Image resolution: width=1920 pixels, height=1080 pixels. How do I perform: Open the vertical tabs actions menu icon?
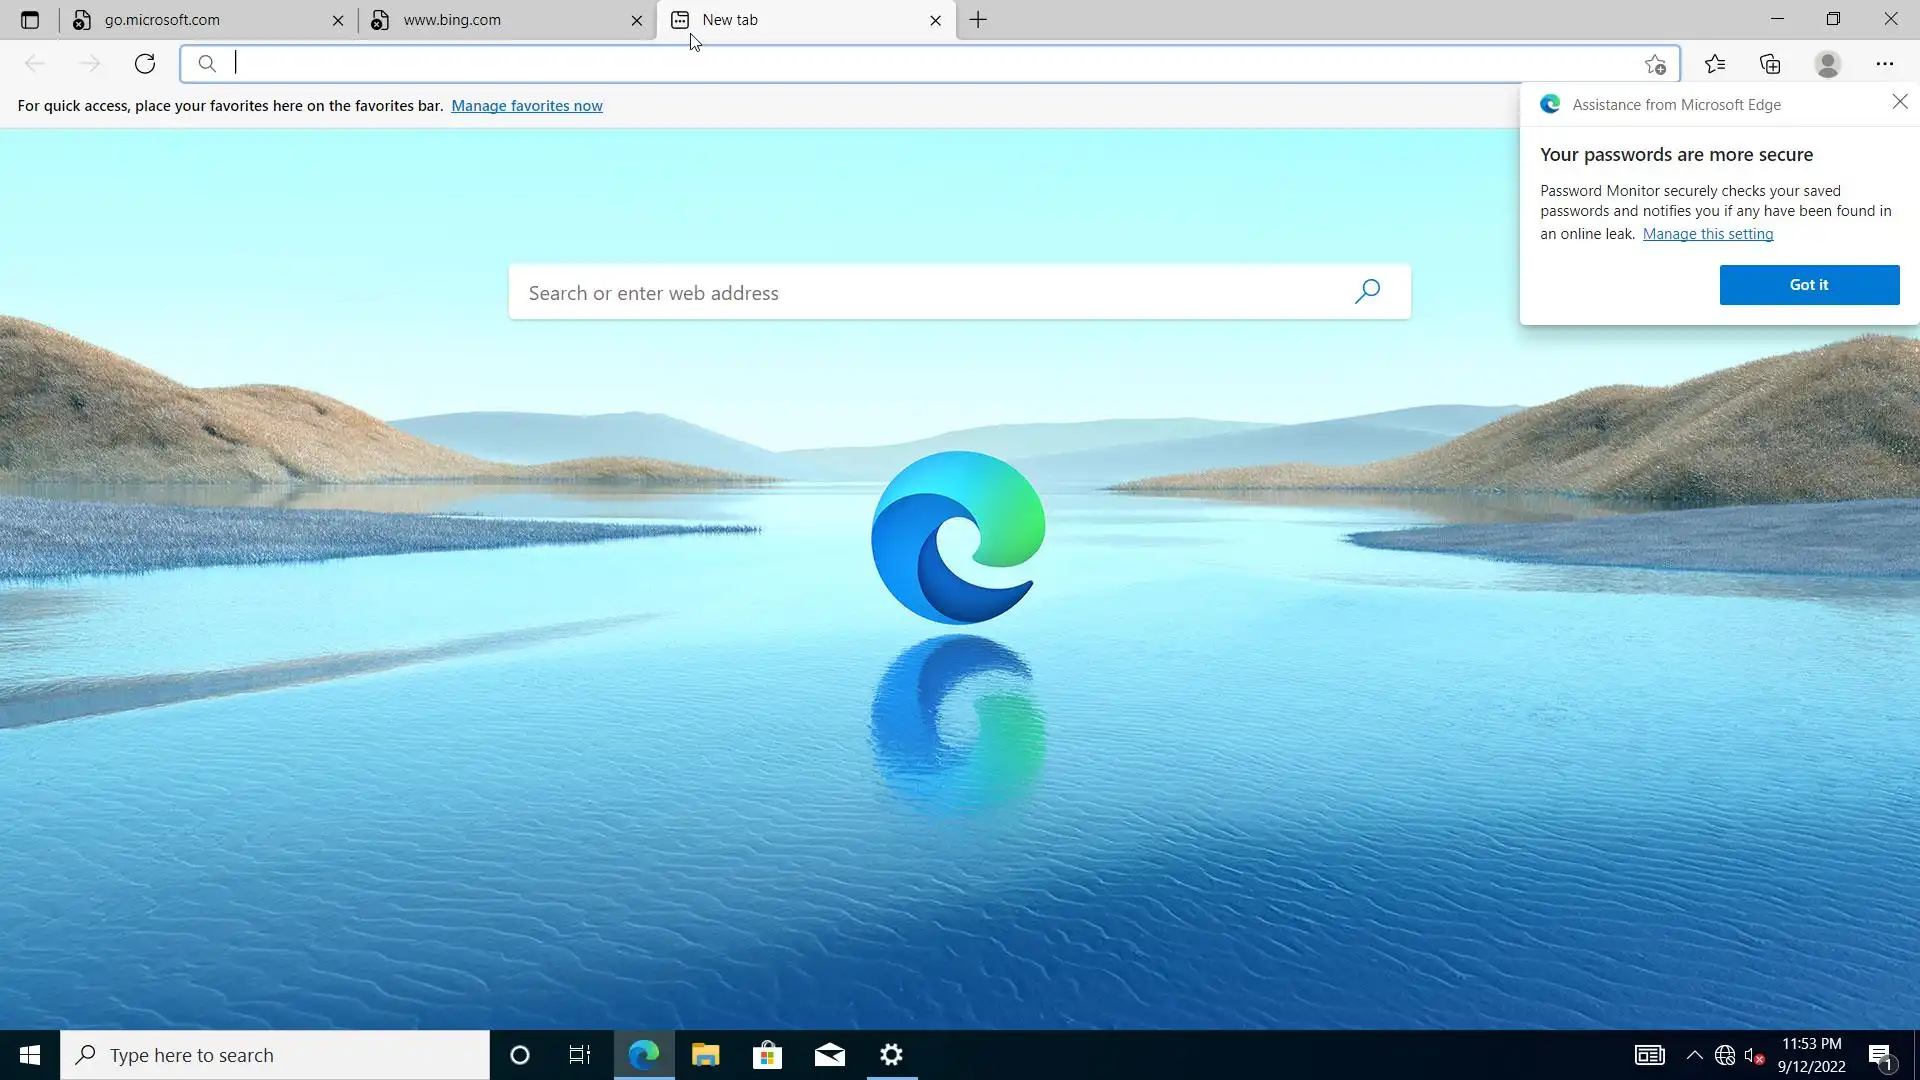coord(30,20)
